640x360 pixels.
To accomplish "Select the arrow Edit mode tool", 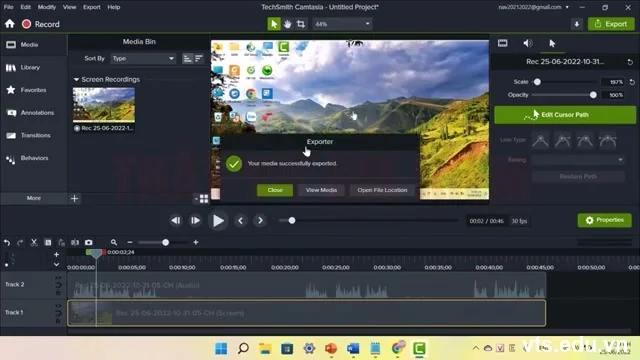I will [x=274, y=24].
